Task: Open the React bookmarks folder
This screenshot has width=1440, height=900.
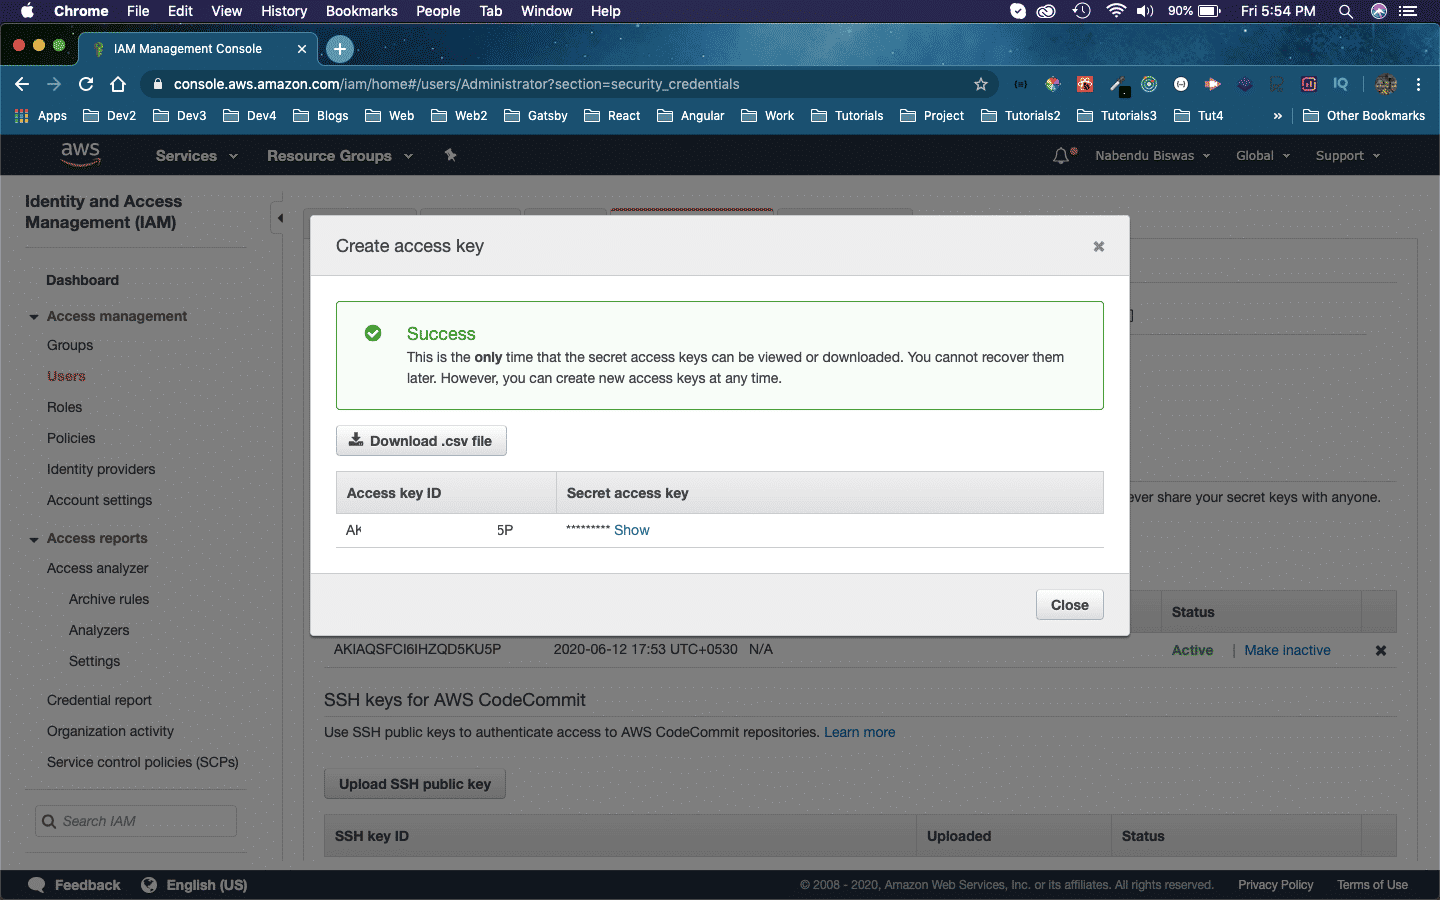Action: point(612,116)
